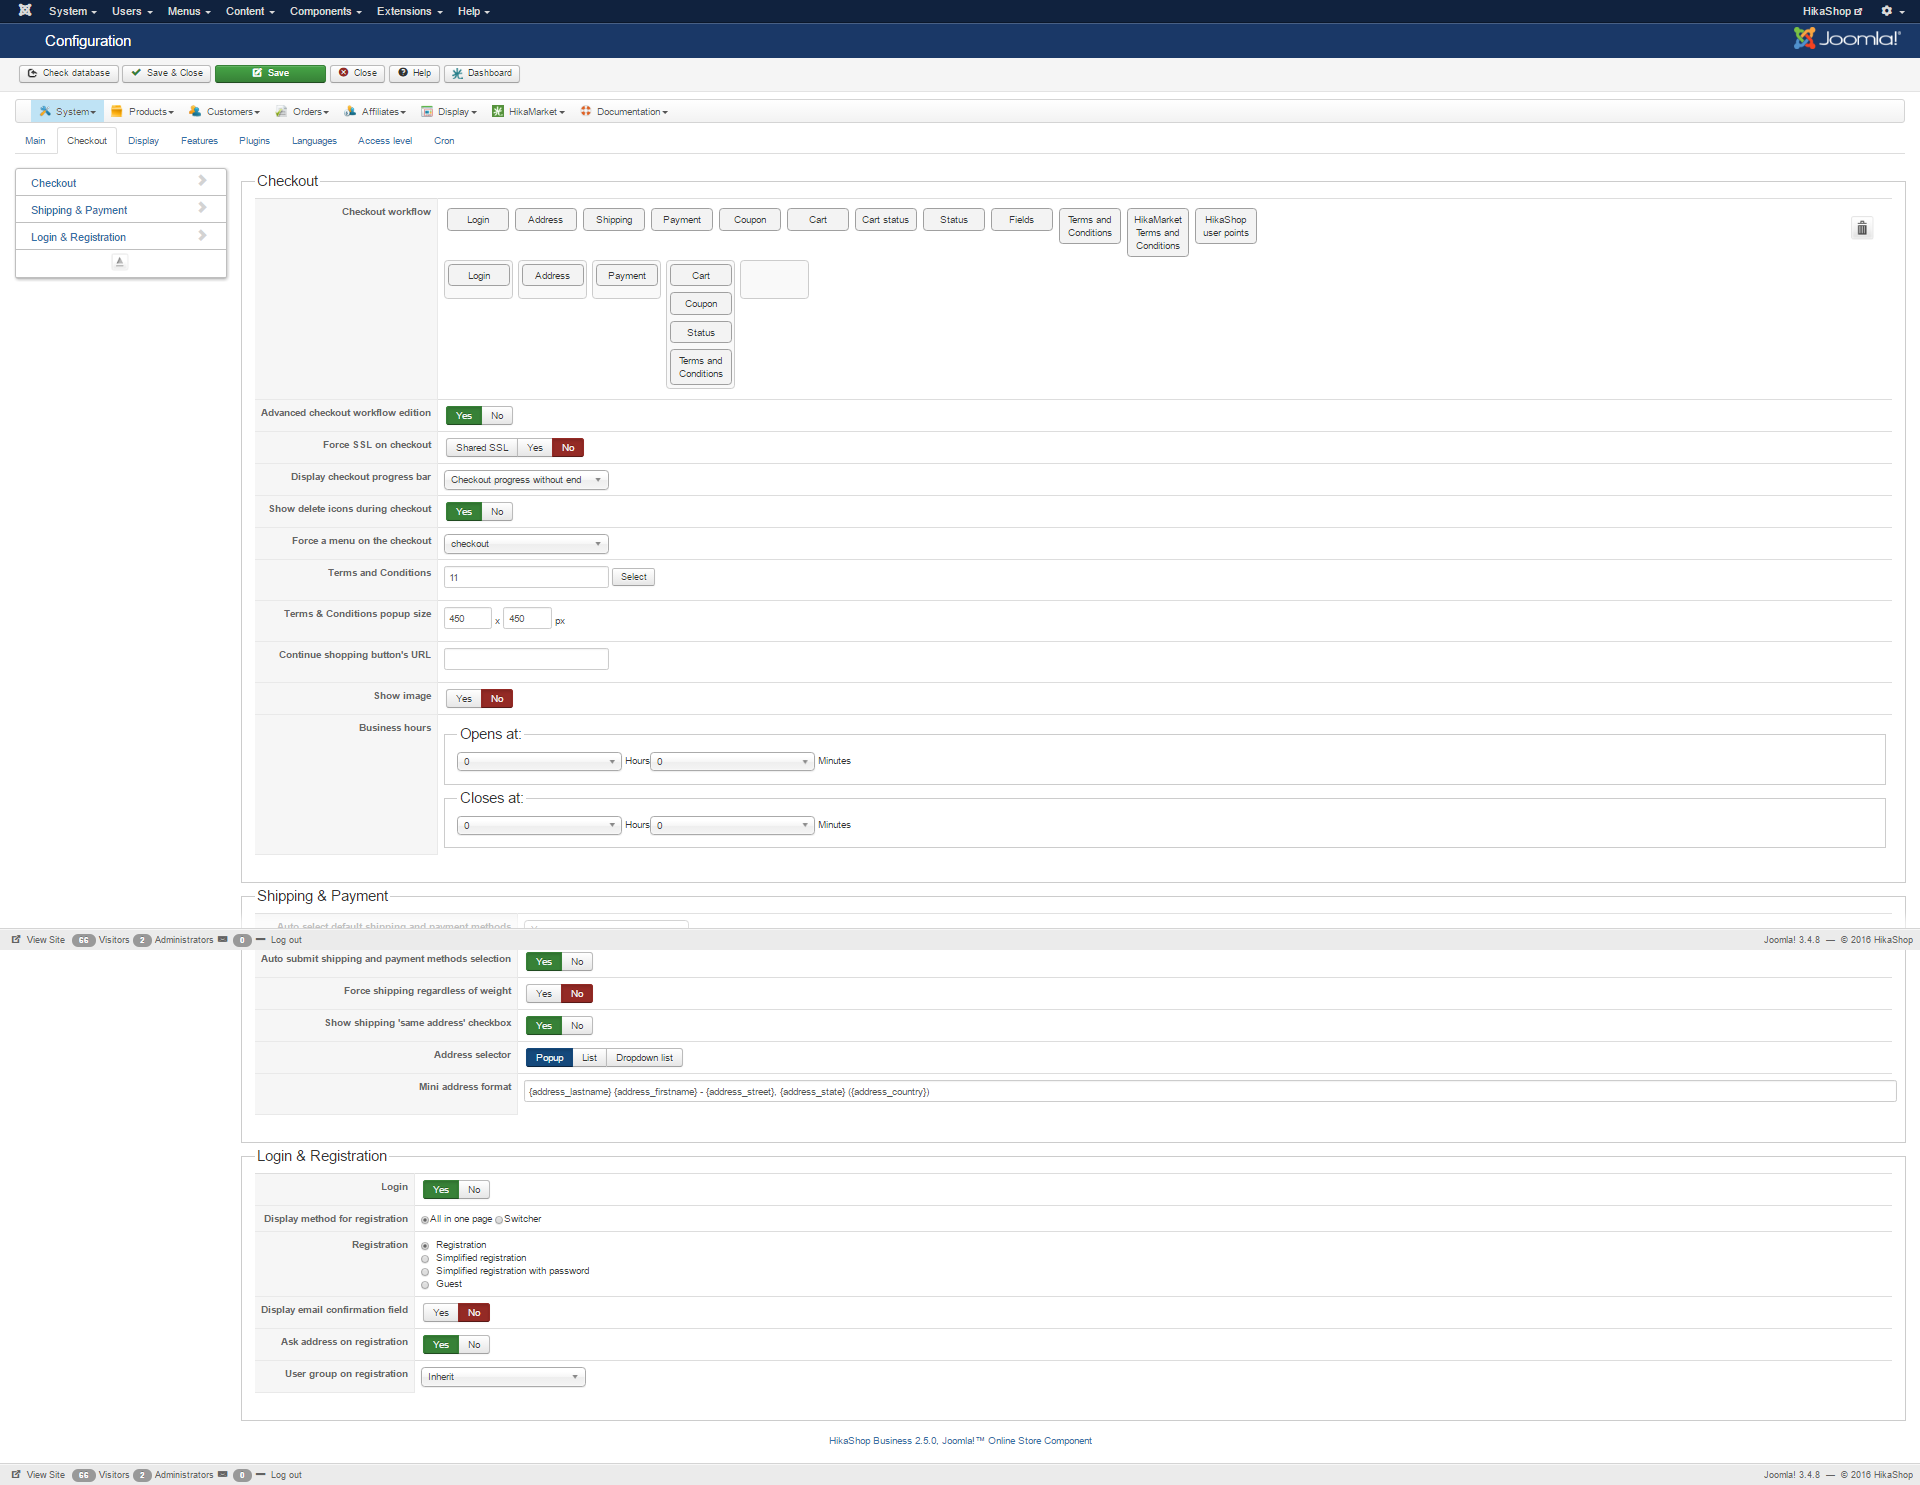
Task: Select Guest registration radio option
Action: click(425, 1285)
